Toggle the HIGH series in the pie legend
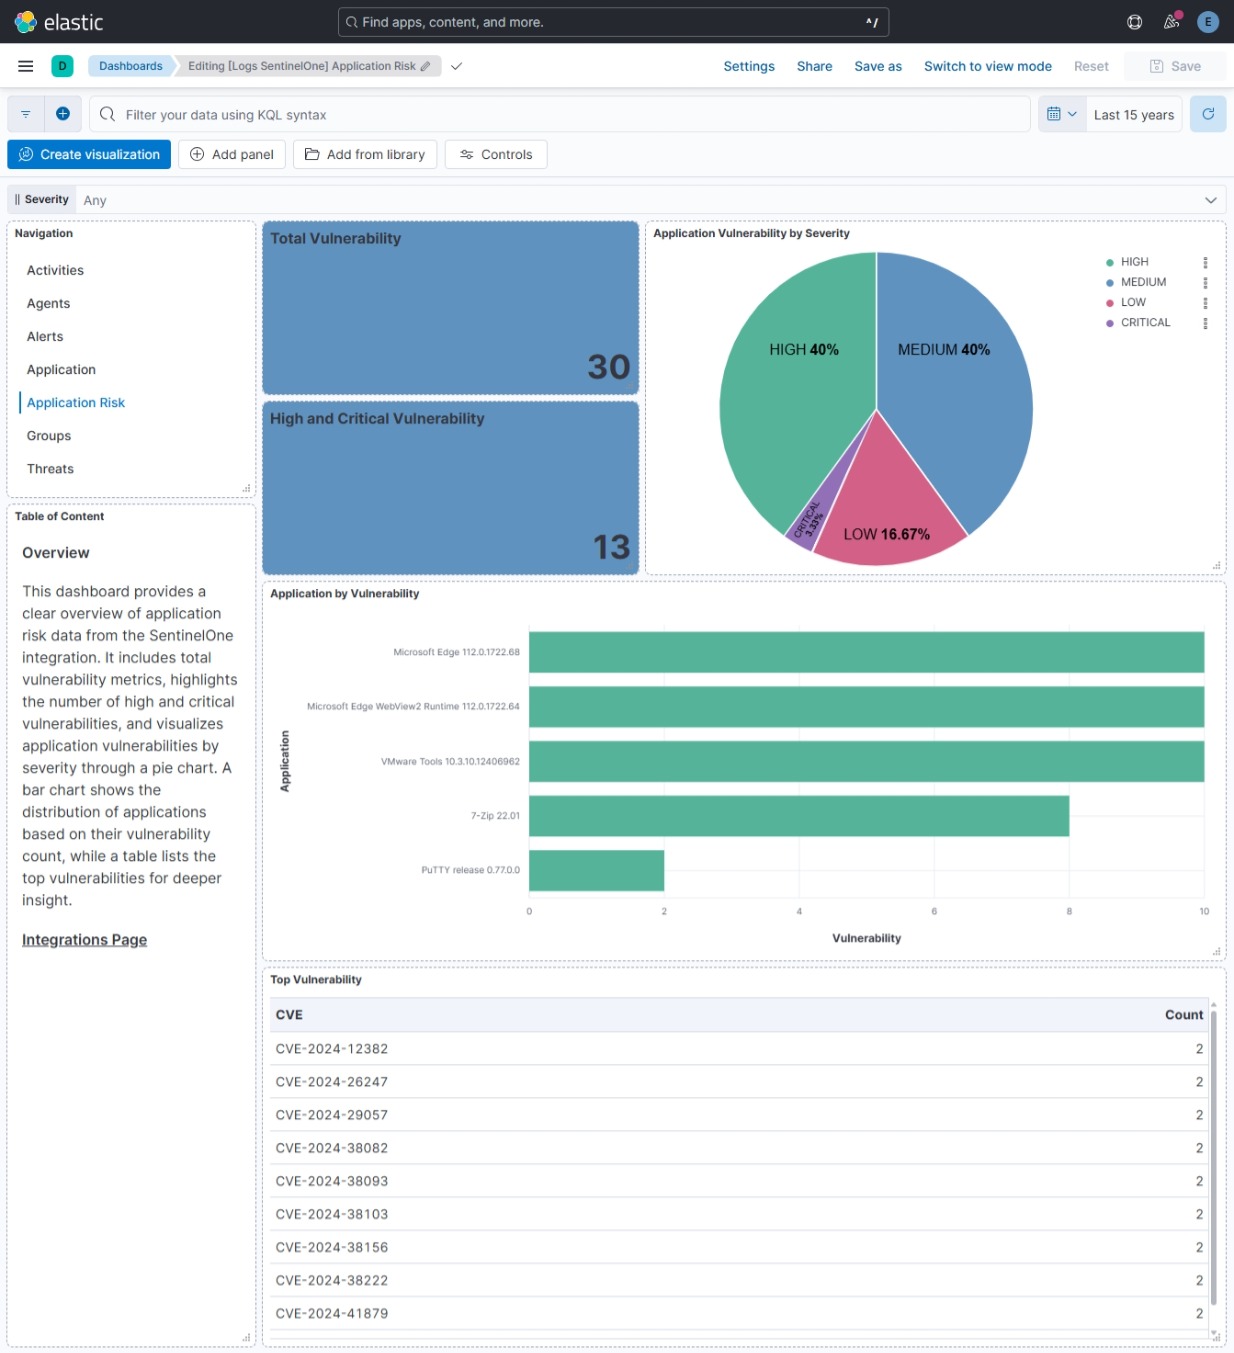The image size is (1234, 1353). click(1134, 261)
